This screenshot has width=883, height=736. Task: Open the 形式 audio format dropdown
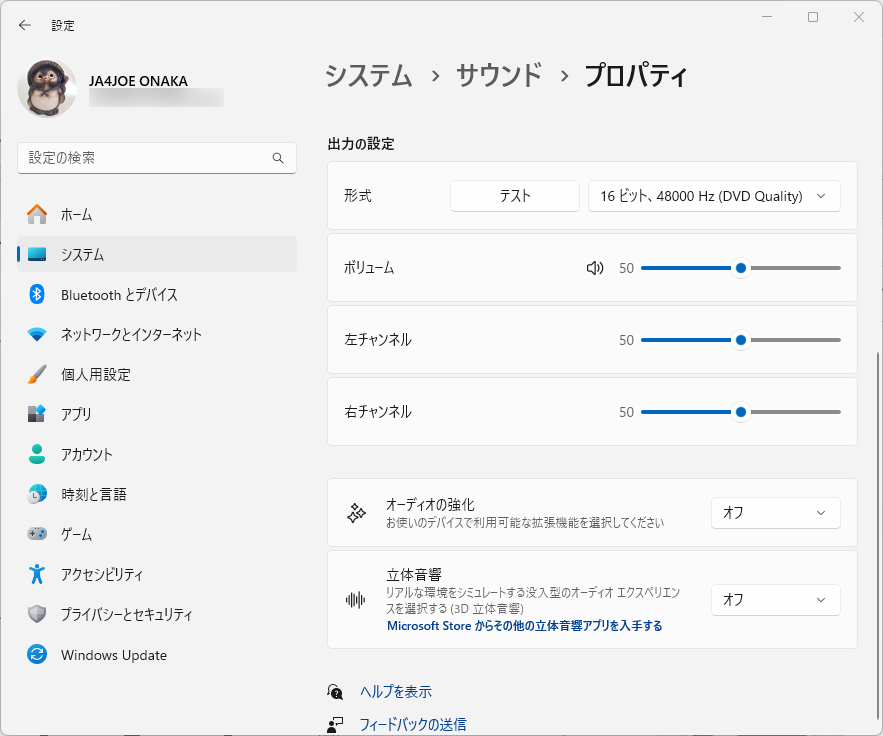(714, 196)
